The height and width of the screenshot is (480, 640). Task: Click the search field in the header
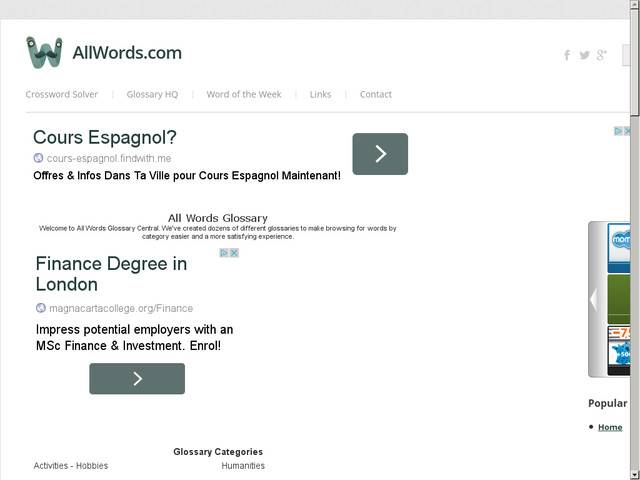pyautogui.click(x=626, y=55)
